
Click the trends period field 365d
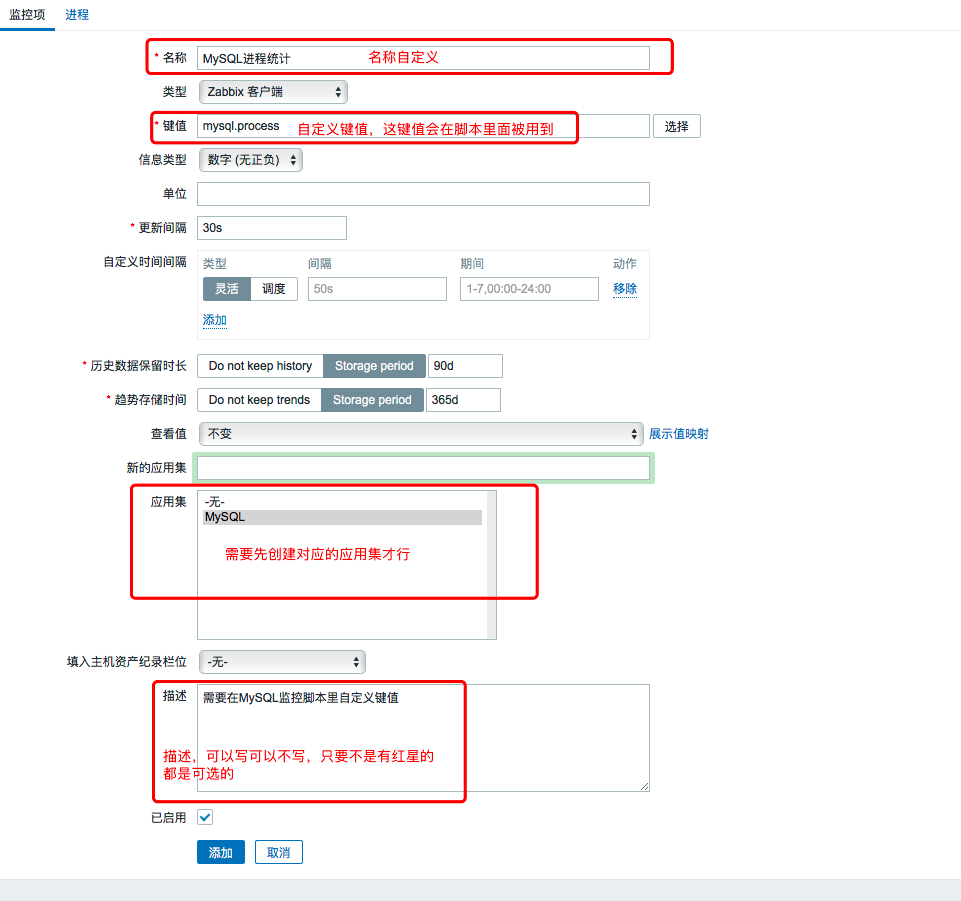click(463, 400)
